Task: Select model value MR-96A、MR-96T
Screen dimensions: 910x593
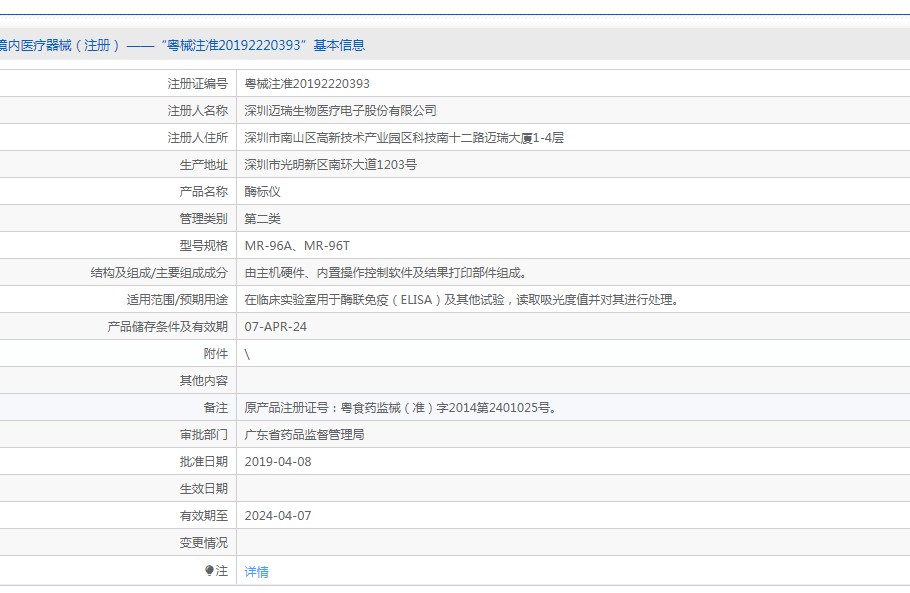Action: coord(297,245)
